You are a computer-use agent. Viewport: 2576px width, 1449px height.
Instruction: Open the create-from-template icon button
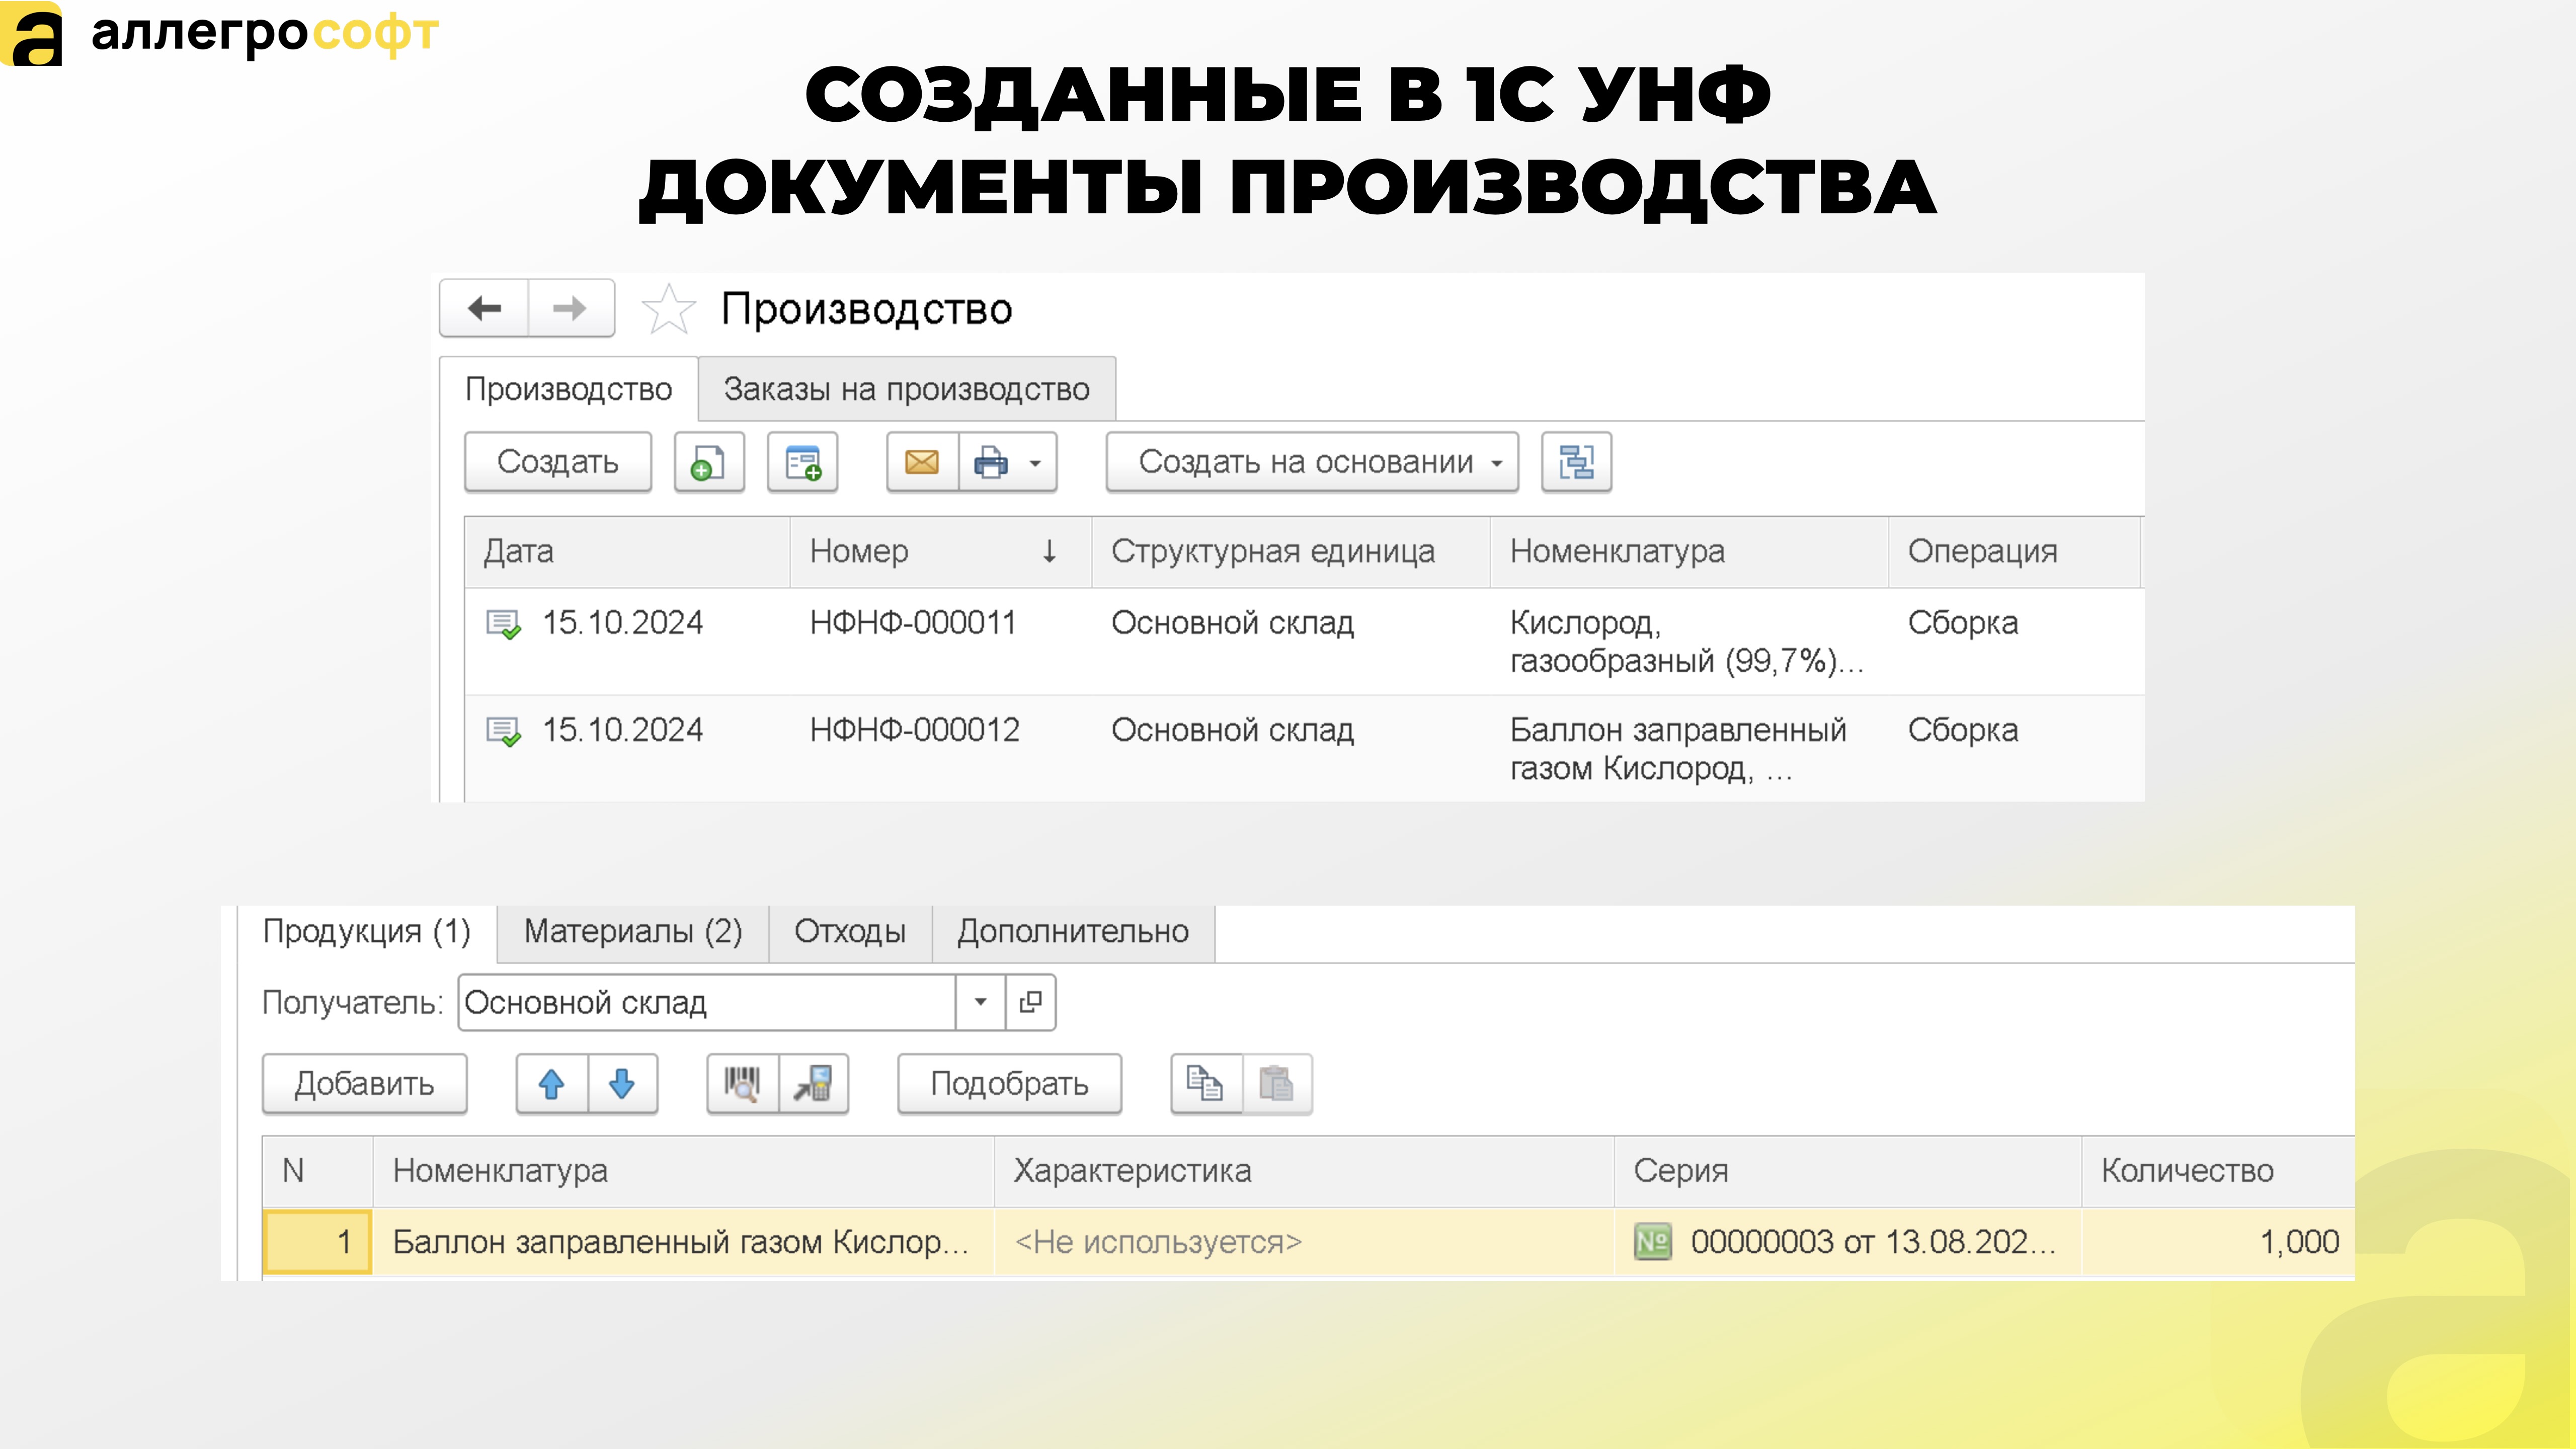click(x=802, y=462)
